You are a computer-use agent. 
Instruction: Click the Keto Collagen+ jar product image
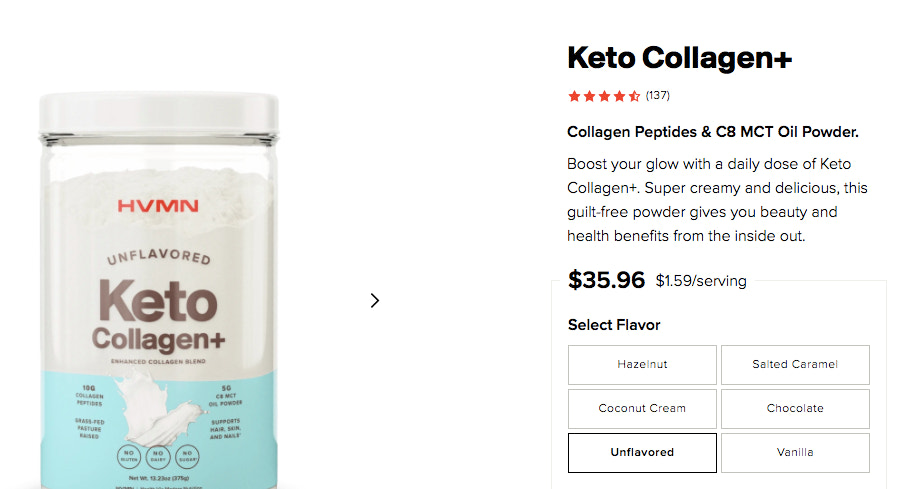[x=158, y=300]
